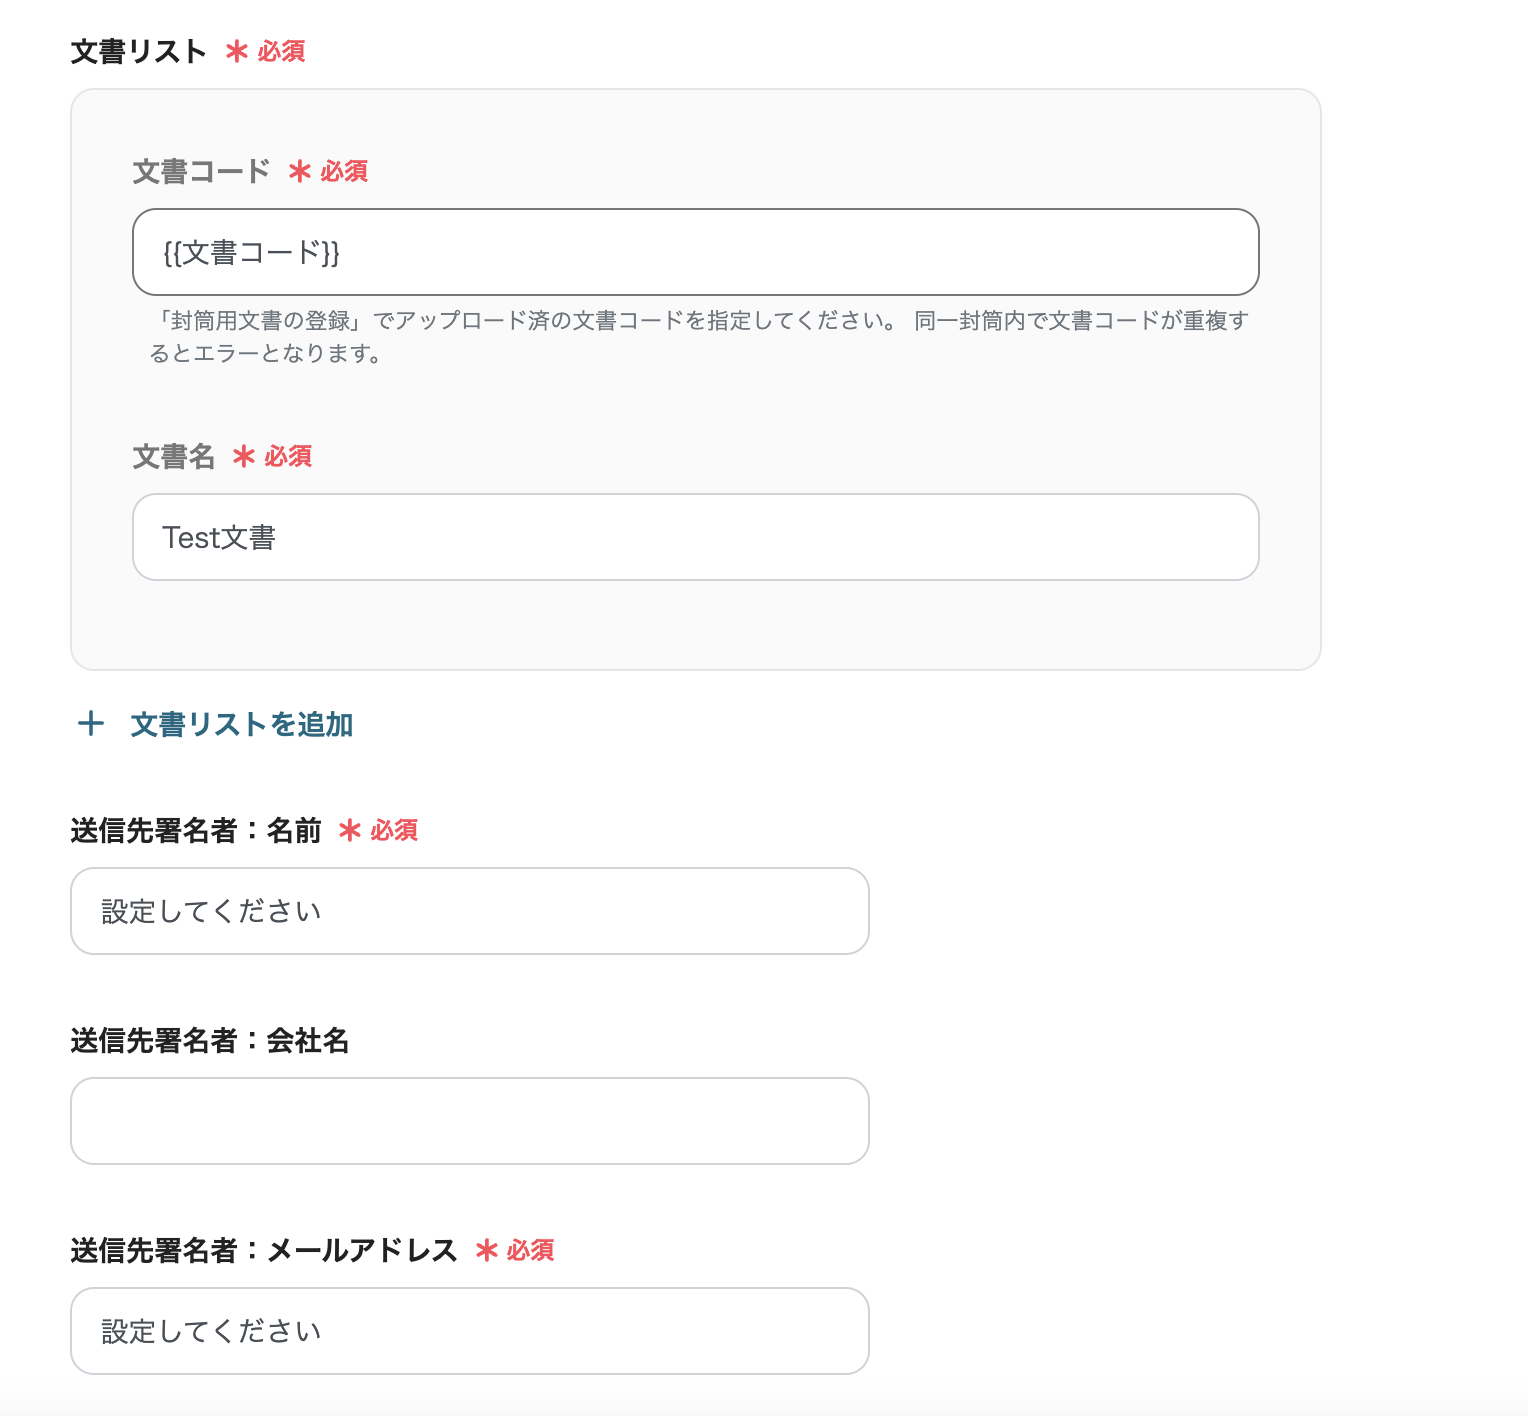Screen dimensions: 1528x1416
Task: Click the empty 送信先署名者：会社名 field
Action: 469,1121
